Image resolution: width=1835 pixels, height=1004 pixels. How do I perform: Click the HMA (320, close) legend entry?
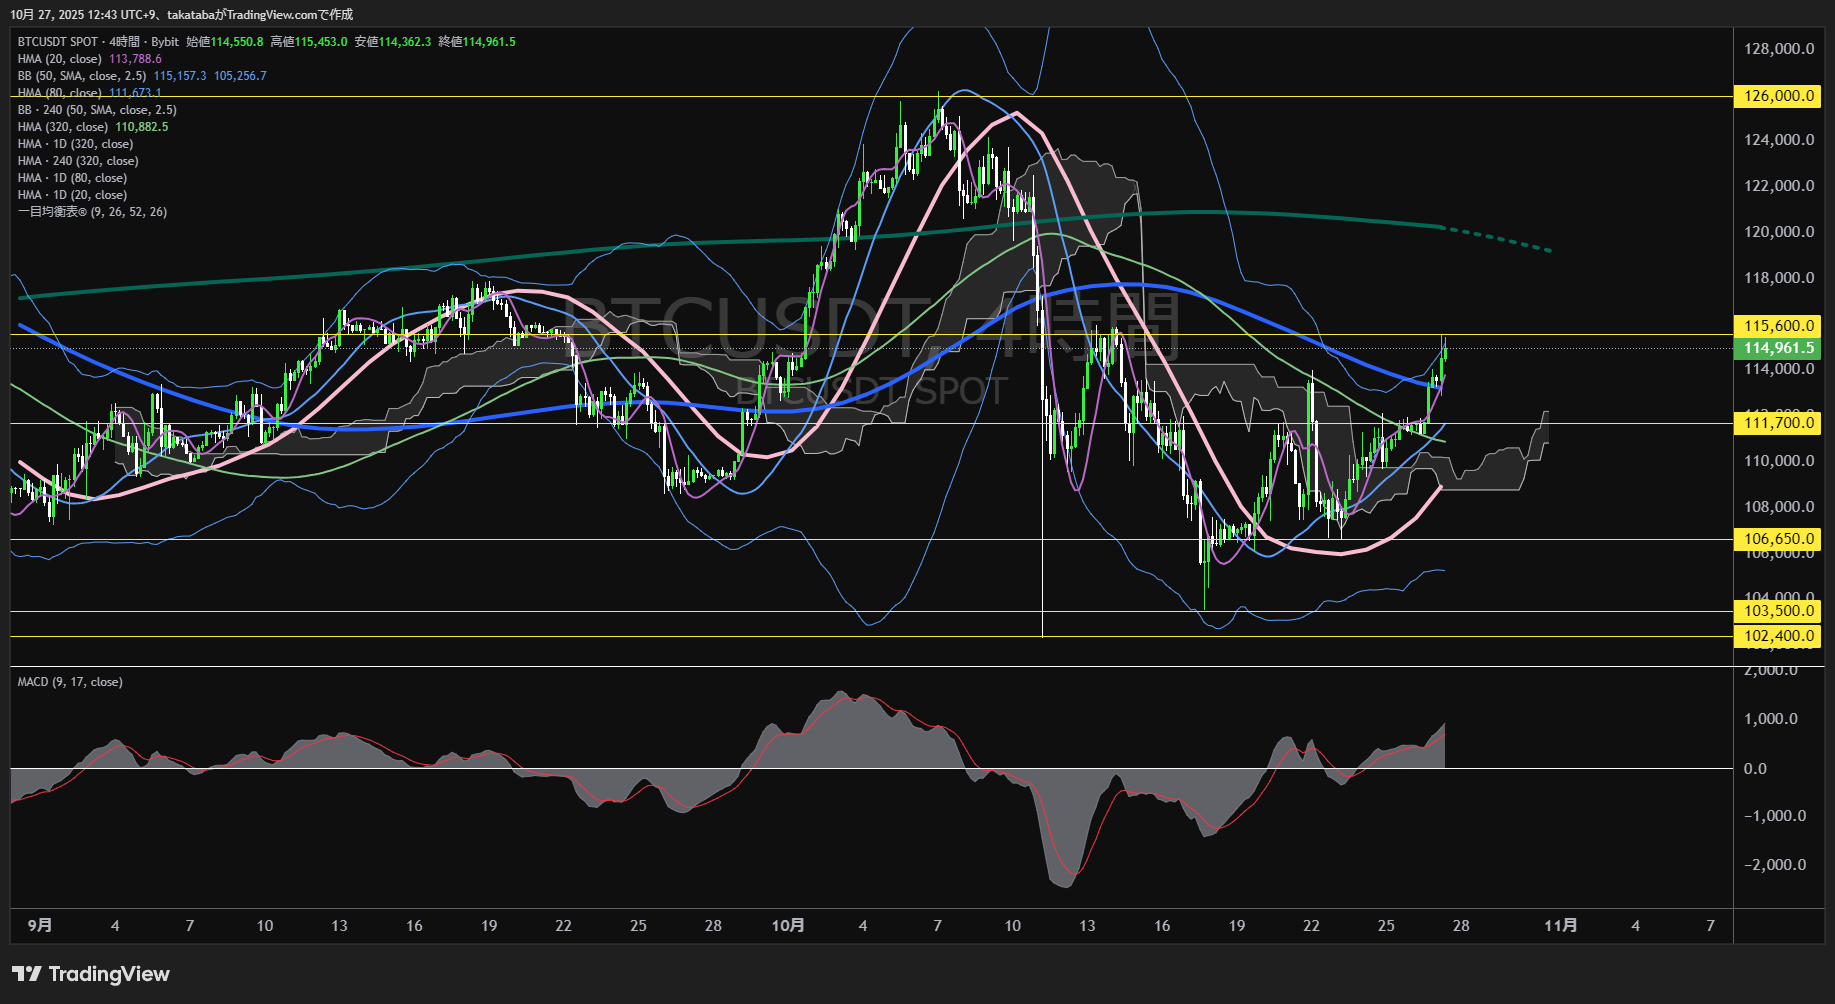click(63, 127)
